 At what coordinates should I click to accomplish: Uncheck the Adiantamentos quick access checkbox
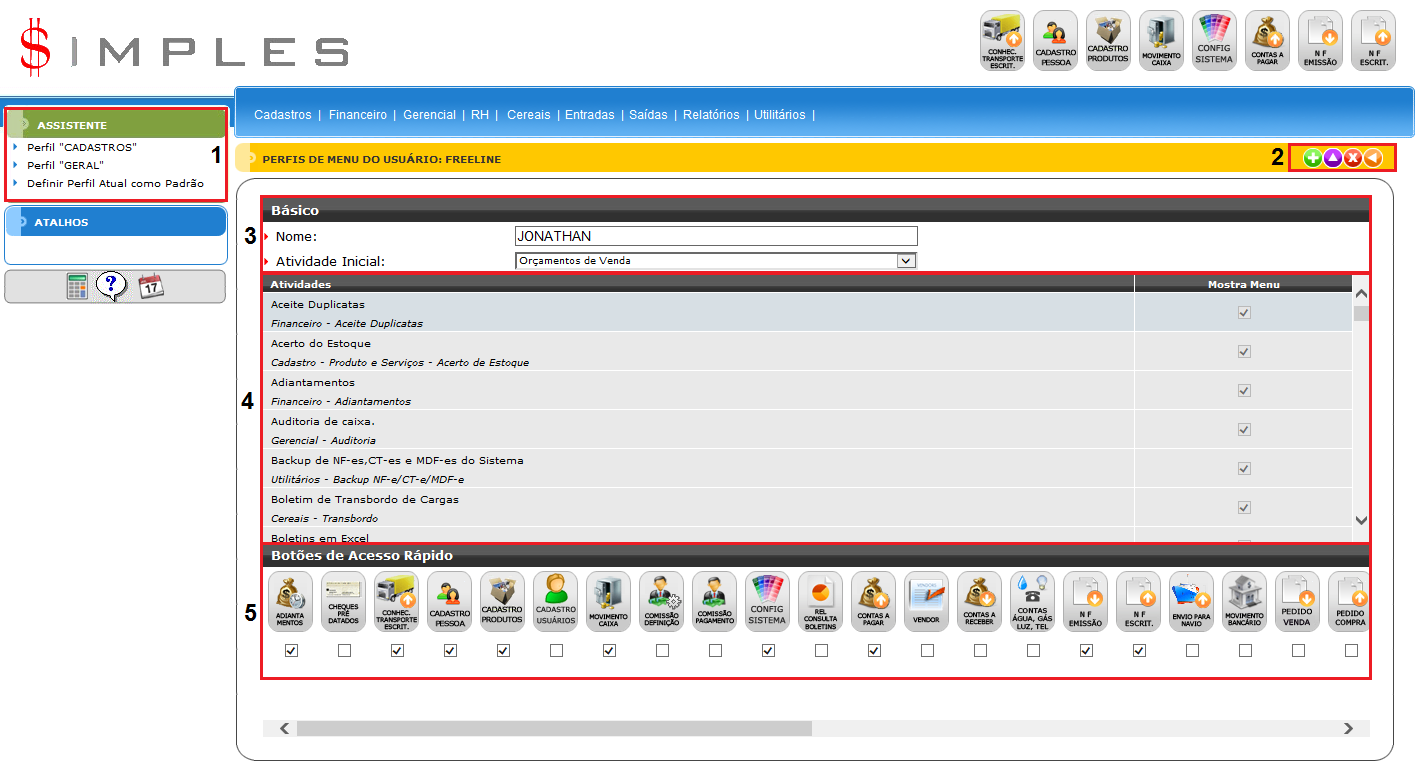pos(291,651)
